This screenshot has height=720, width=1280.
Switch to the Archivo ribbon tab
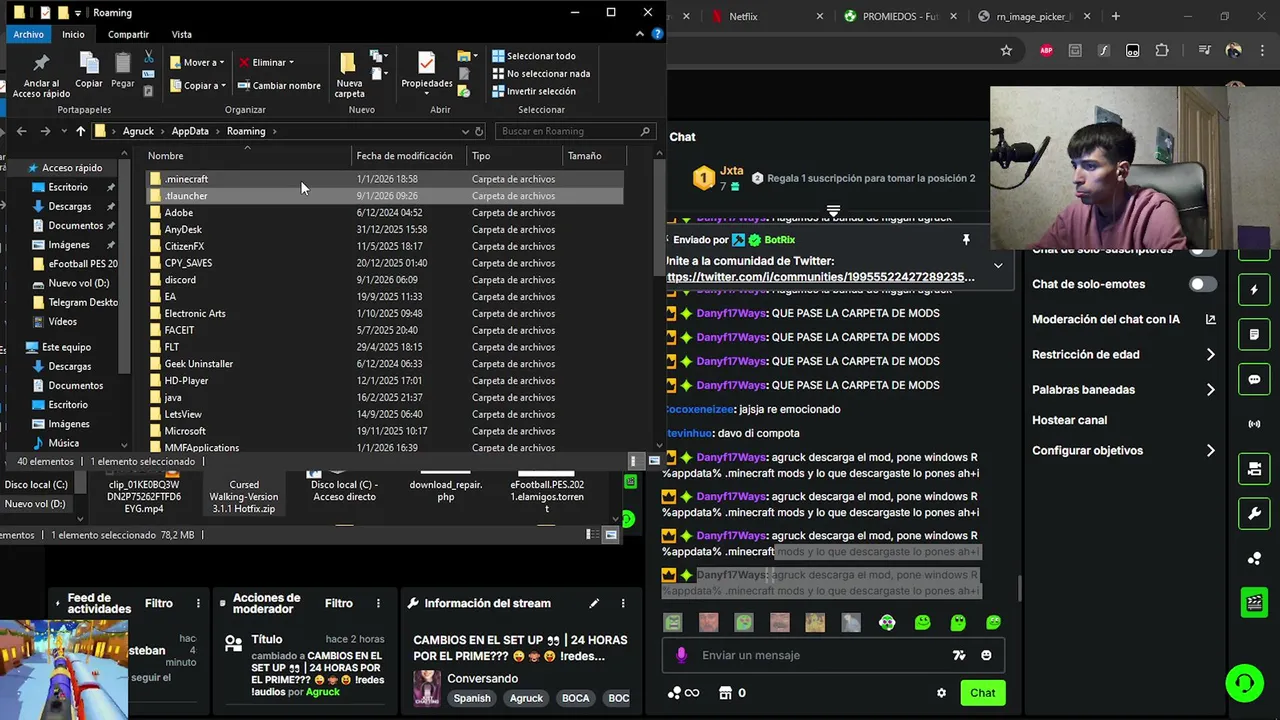[x=29, y=34]
